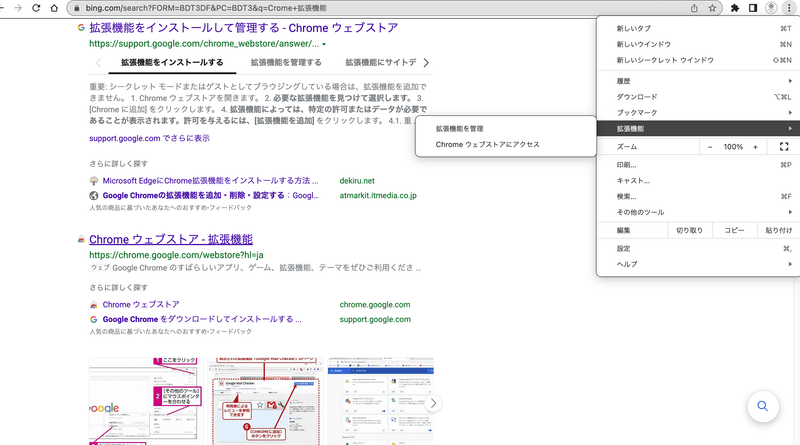Click https://chrome.google.com/webstore?hl=ja URL
800x445 pixels.
click(177, 255)
